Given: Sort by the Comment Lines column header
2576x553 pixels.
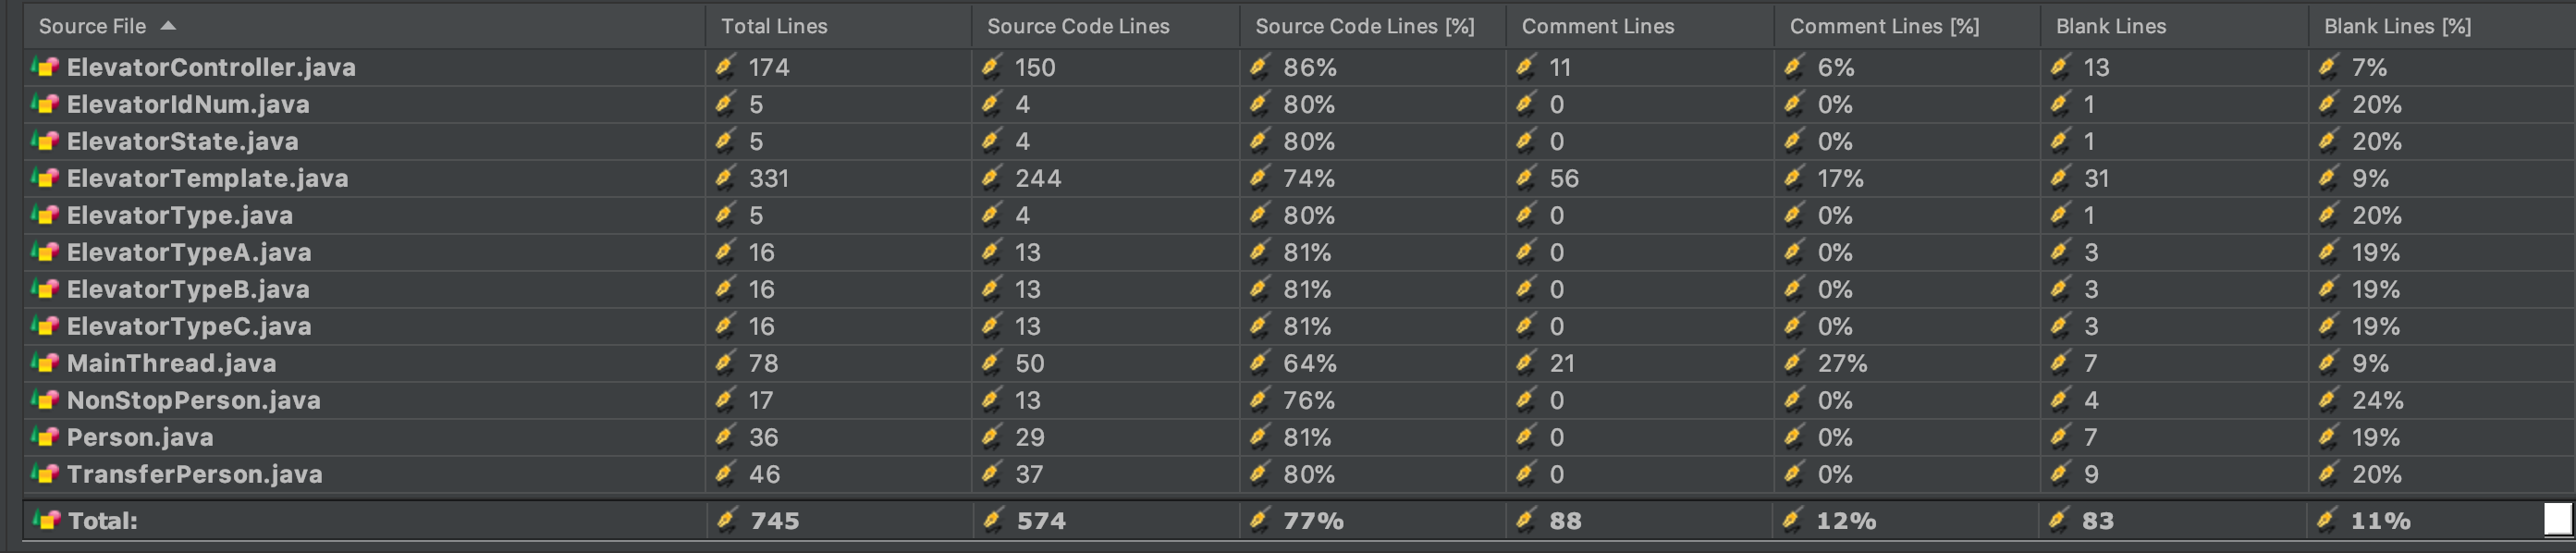Looking at the screenshot, I should (1597, 26).
